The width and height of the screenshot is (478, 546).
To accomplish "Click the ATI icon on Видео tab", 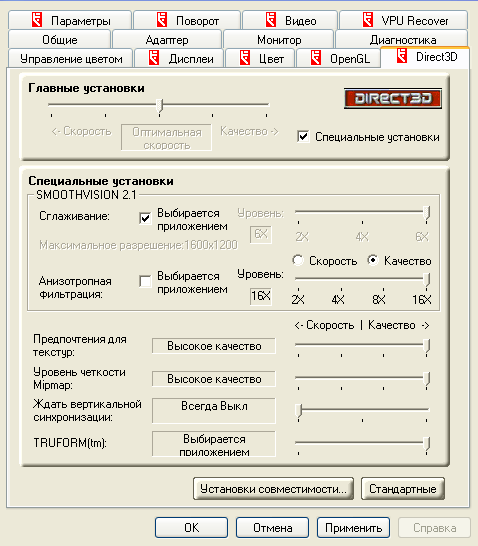I will pos(271,20).
